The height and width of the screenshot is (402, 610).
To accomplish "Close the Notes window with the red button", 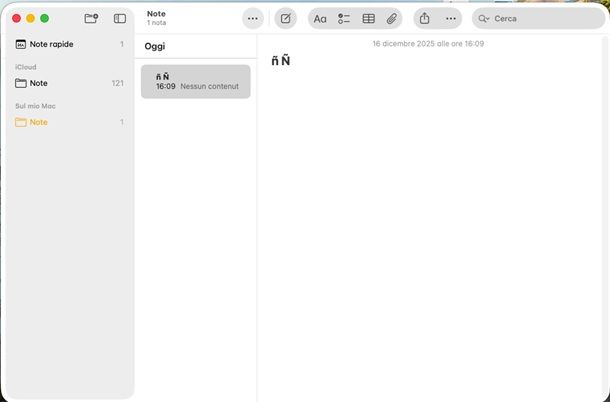I will click(x=16, y=18).
